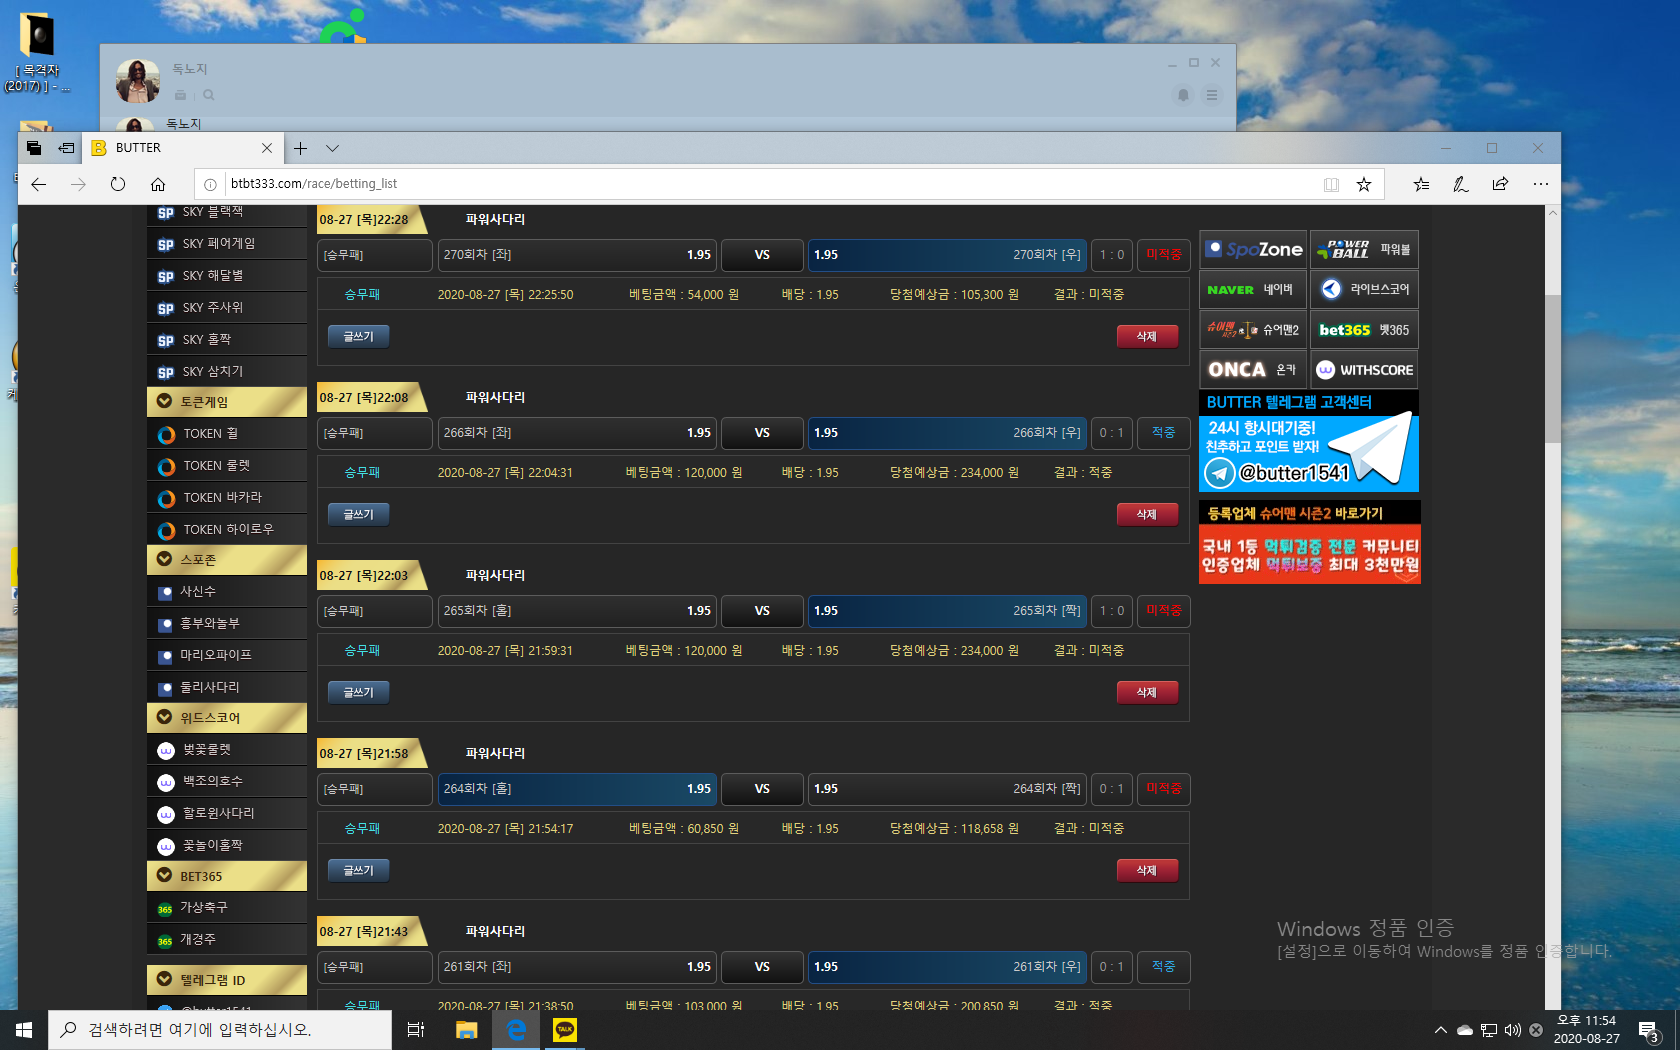Add page to favorites star icon
The height and width of the screenshot is (1050, 1680).
pyautogui.click(x=1363, y=184)
